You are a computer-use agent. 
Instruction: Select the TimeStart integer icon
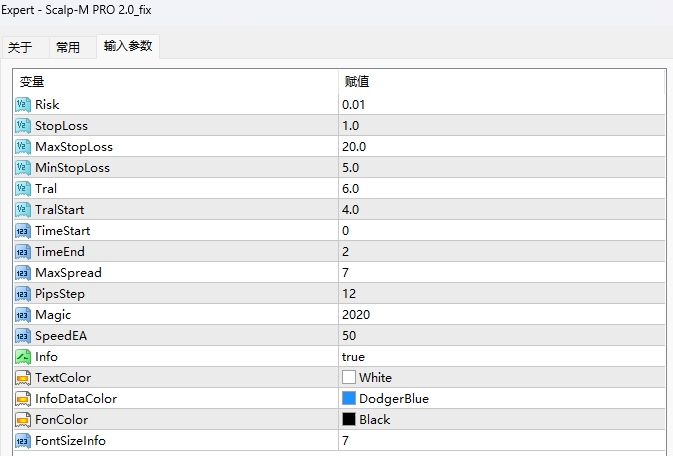(x=23, y=231)
